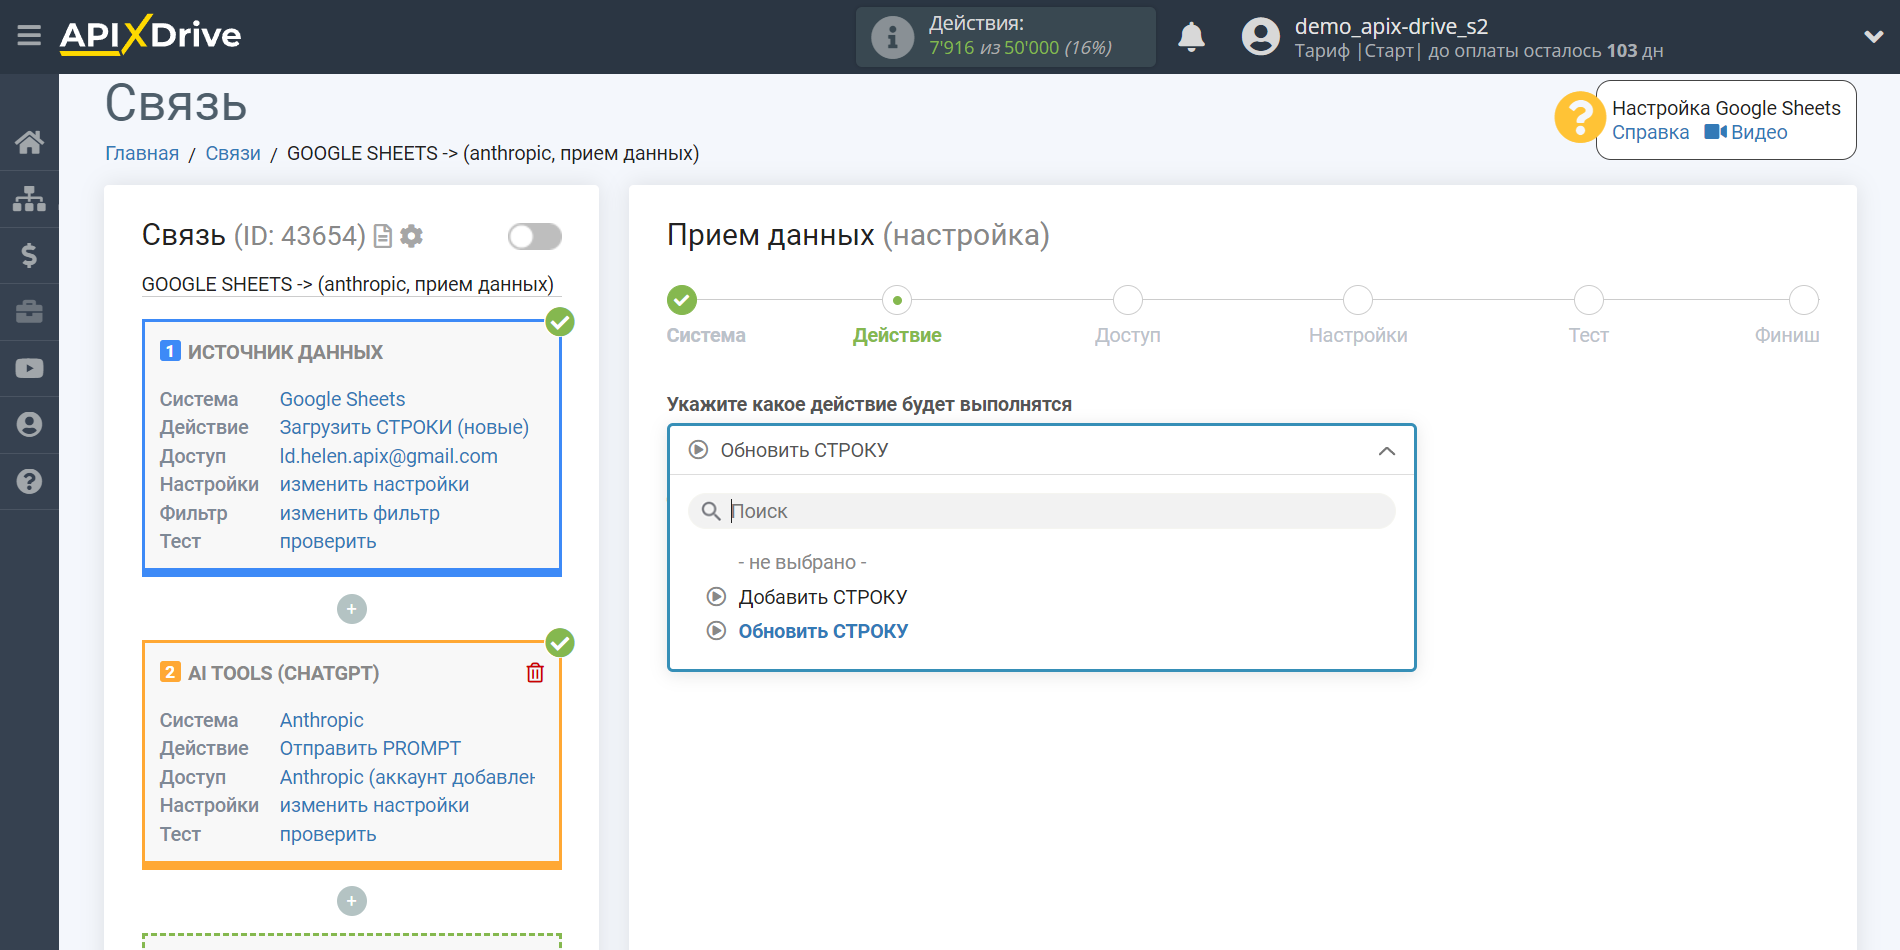This screenshot has width=1900, height=950.
Task: Click the ApiX-Drive logo
Action: pos(150,35)
